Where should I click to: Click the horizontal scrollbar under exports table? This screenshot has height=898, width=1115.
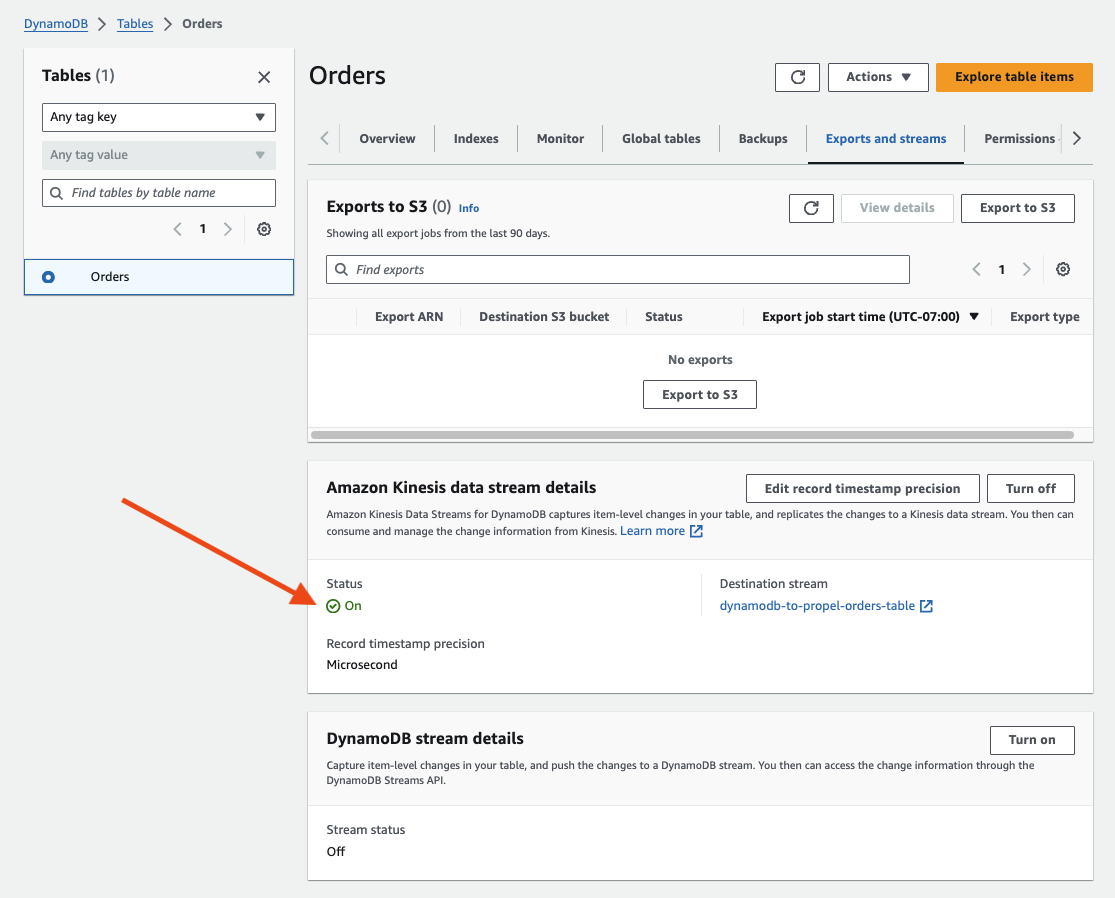pos(692,435)
